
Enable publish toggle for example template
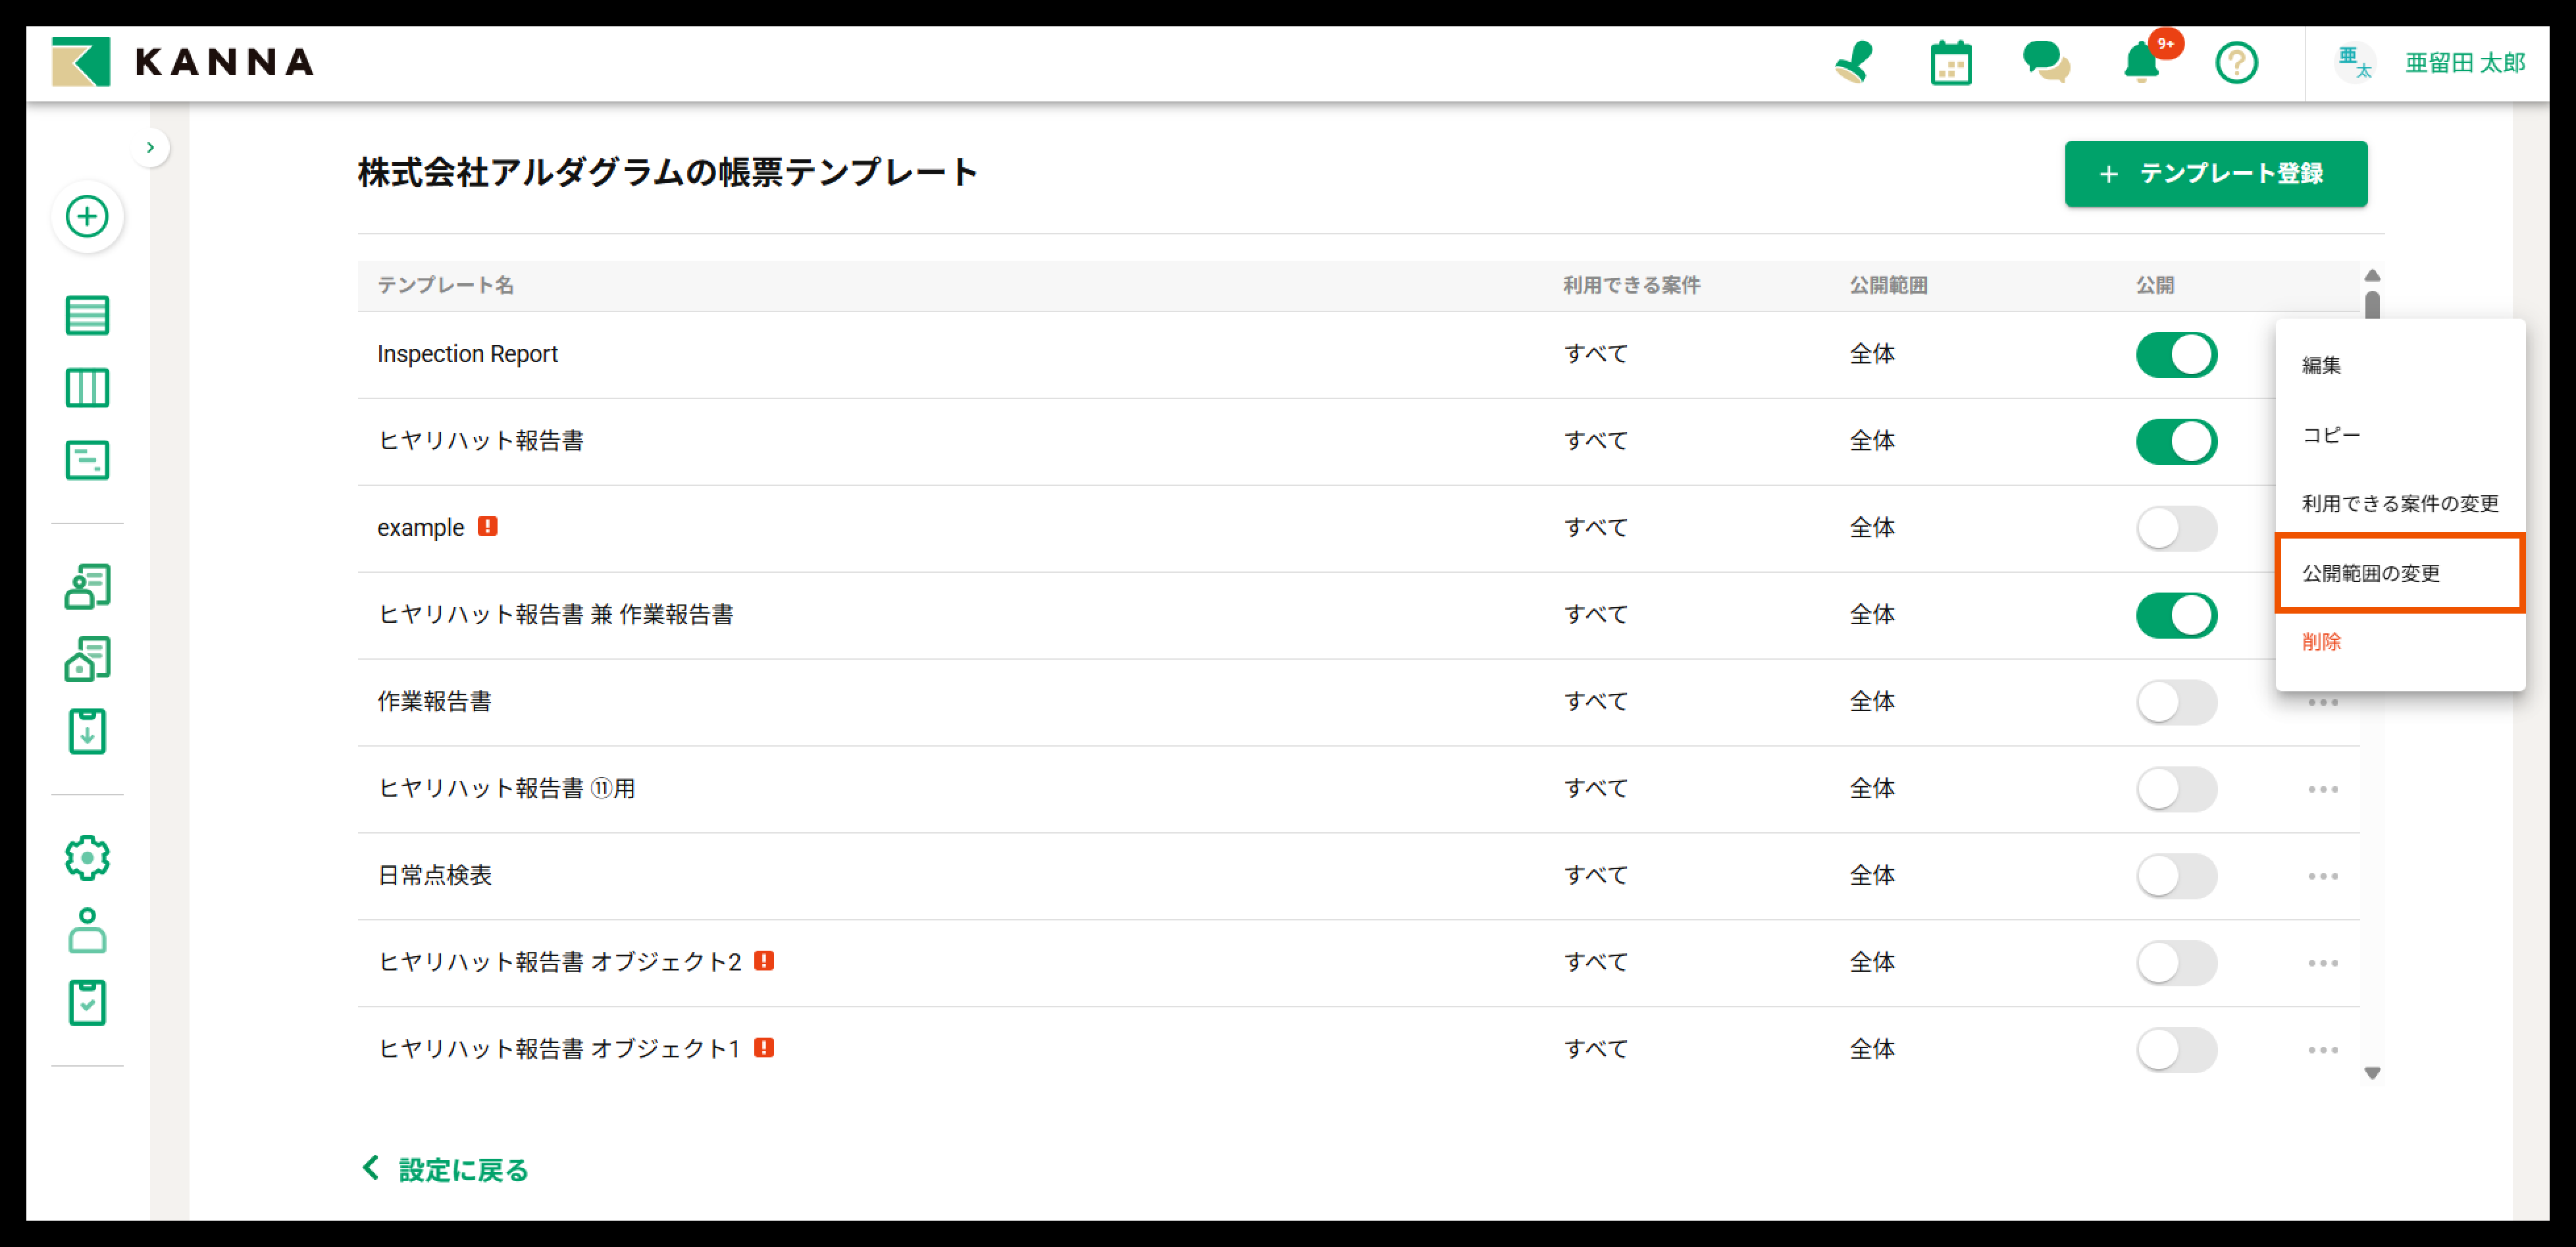(2176, 528)
